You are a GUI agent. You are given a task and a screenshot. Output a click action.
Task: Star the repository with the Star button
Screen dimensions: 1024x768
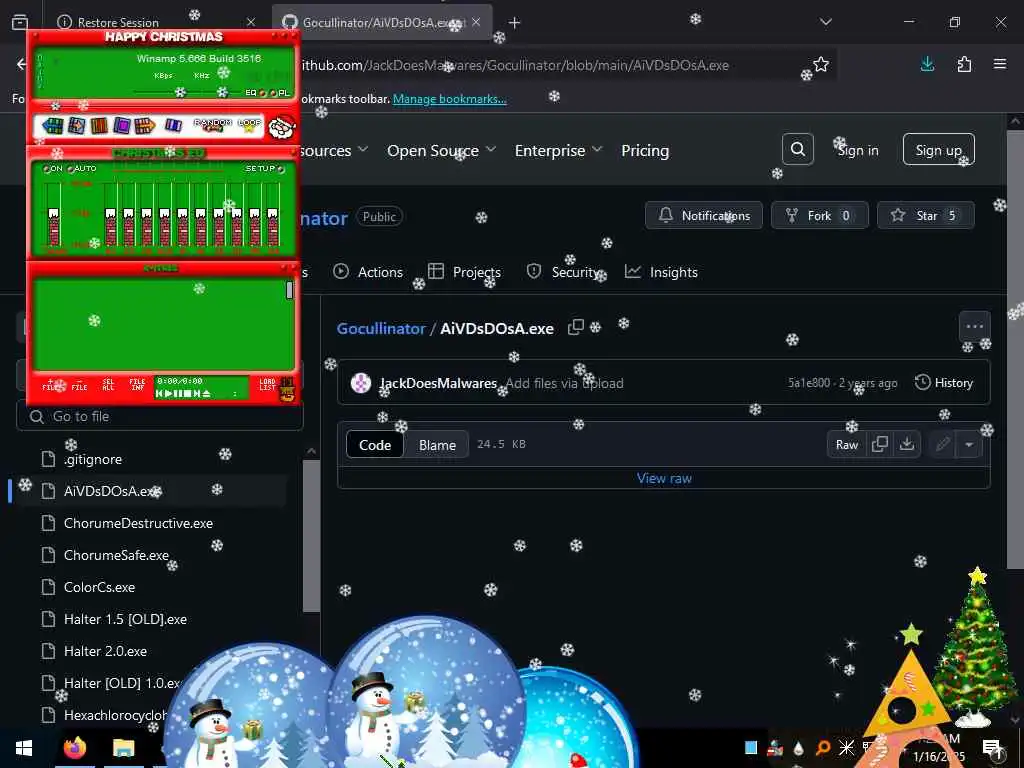click(x=925, y=215)
